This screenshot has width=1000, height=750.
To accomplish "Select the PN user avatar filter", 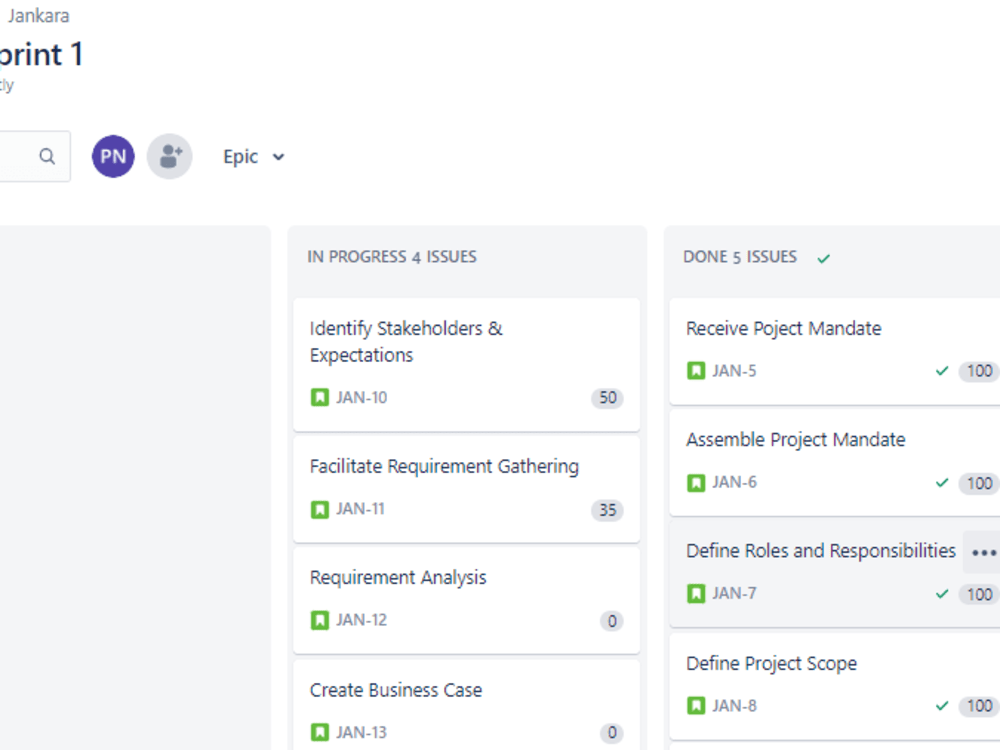I will (113, 156).
